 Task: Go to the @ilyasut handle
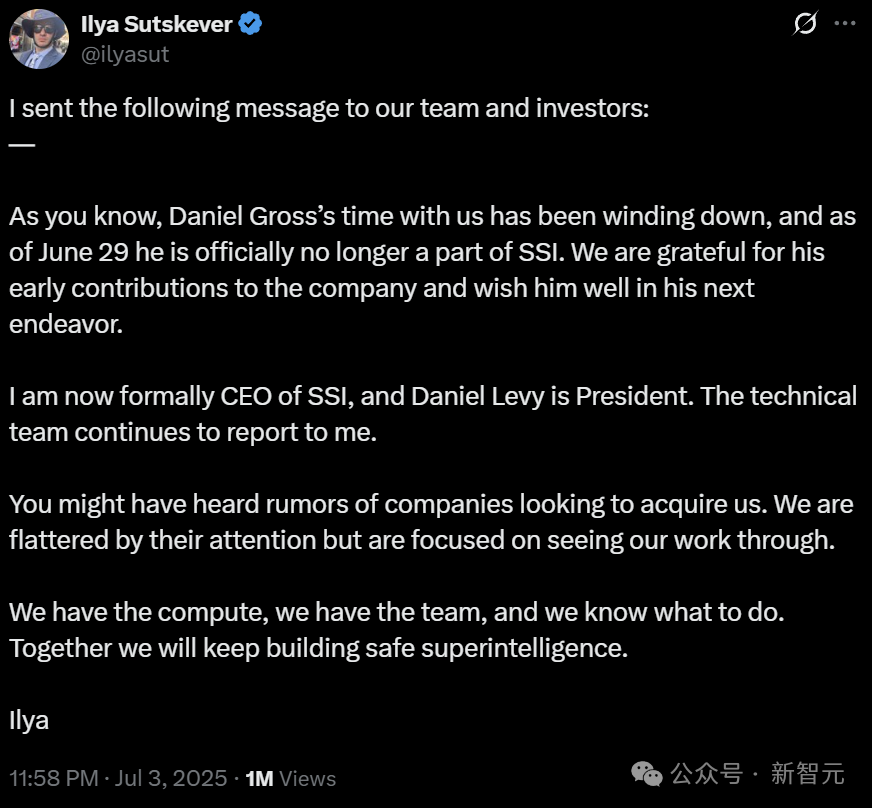click(124, 55)
